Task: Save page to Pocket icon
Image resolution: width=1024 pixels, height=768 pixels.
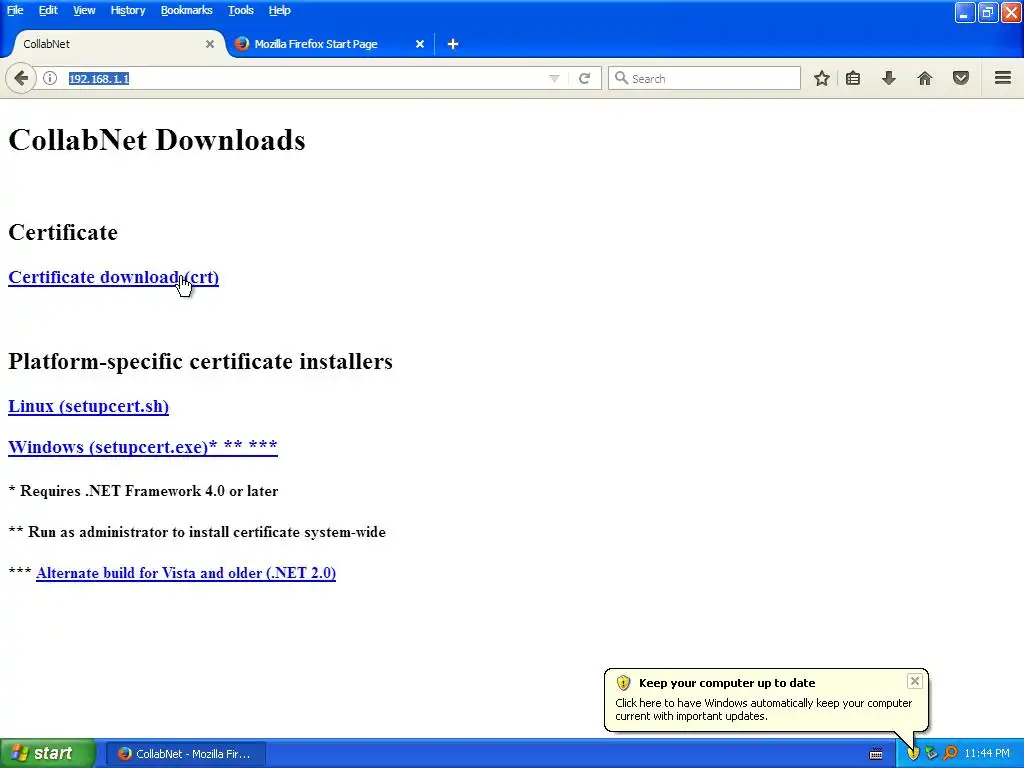Action: point(961,78)
